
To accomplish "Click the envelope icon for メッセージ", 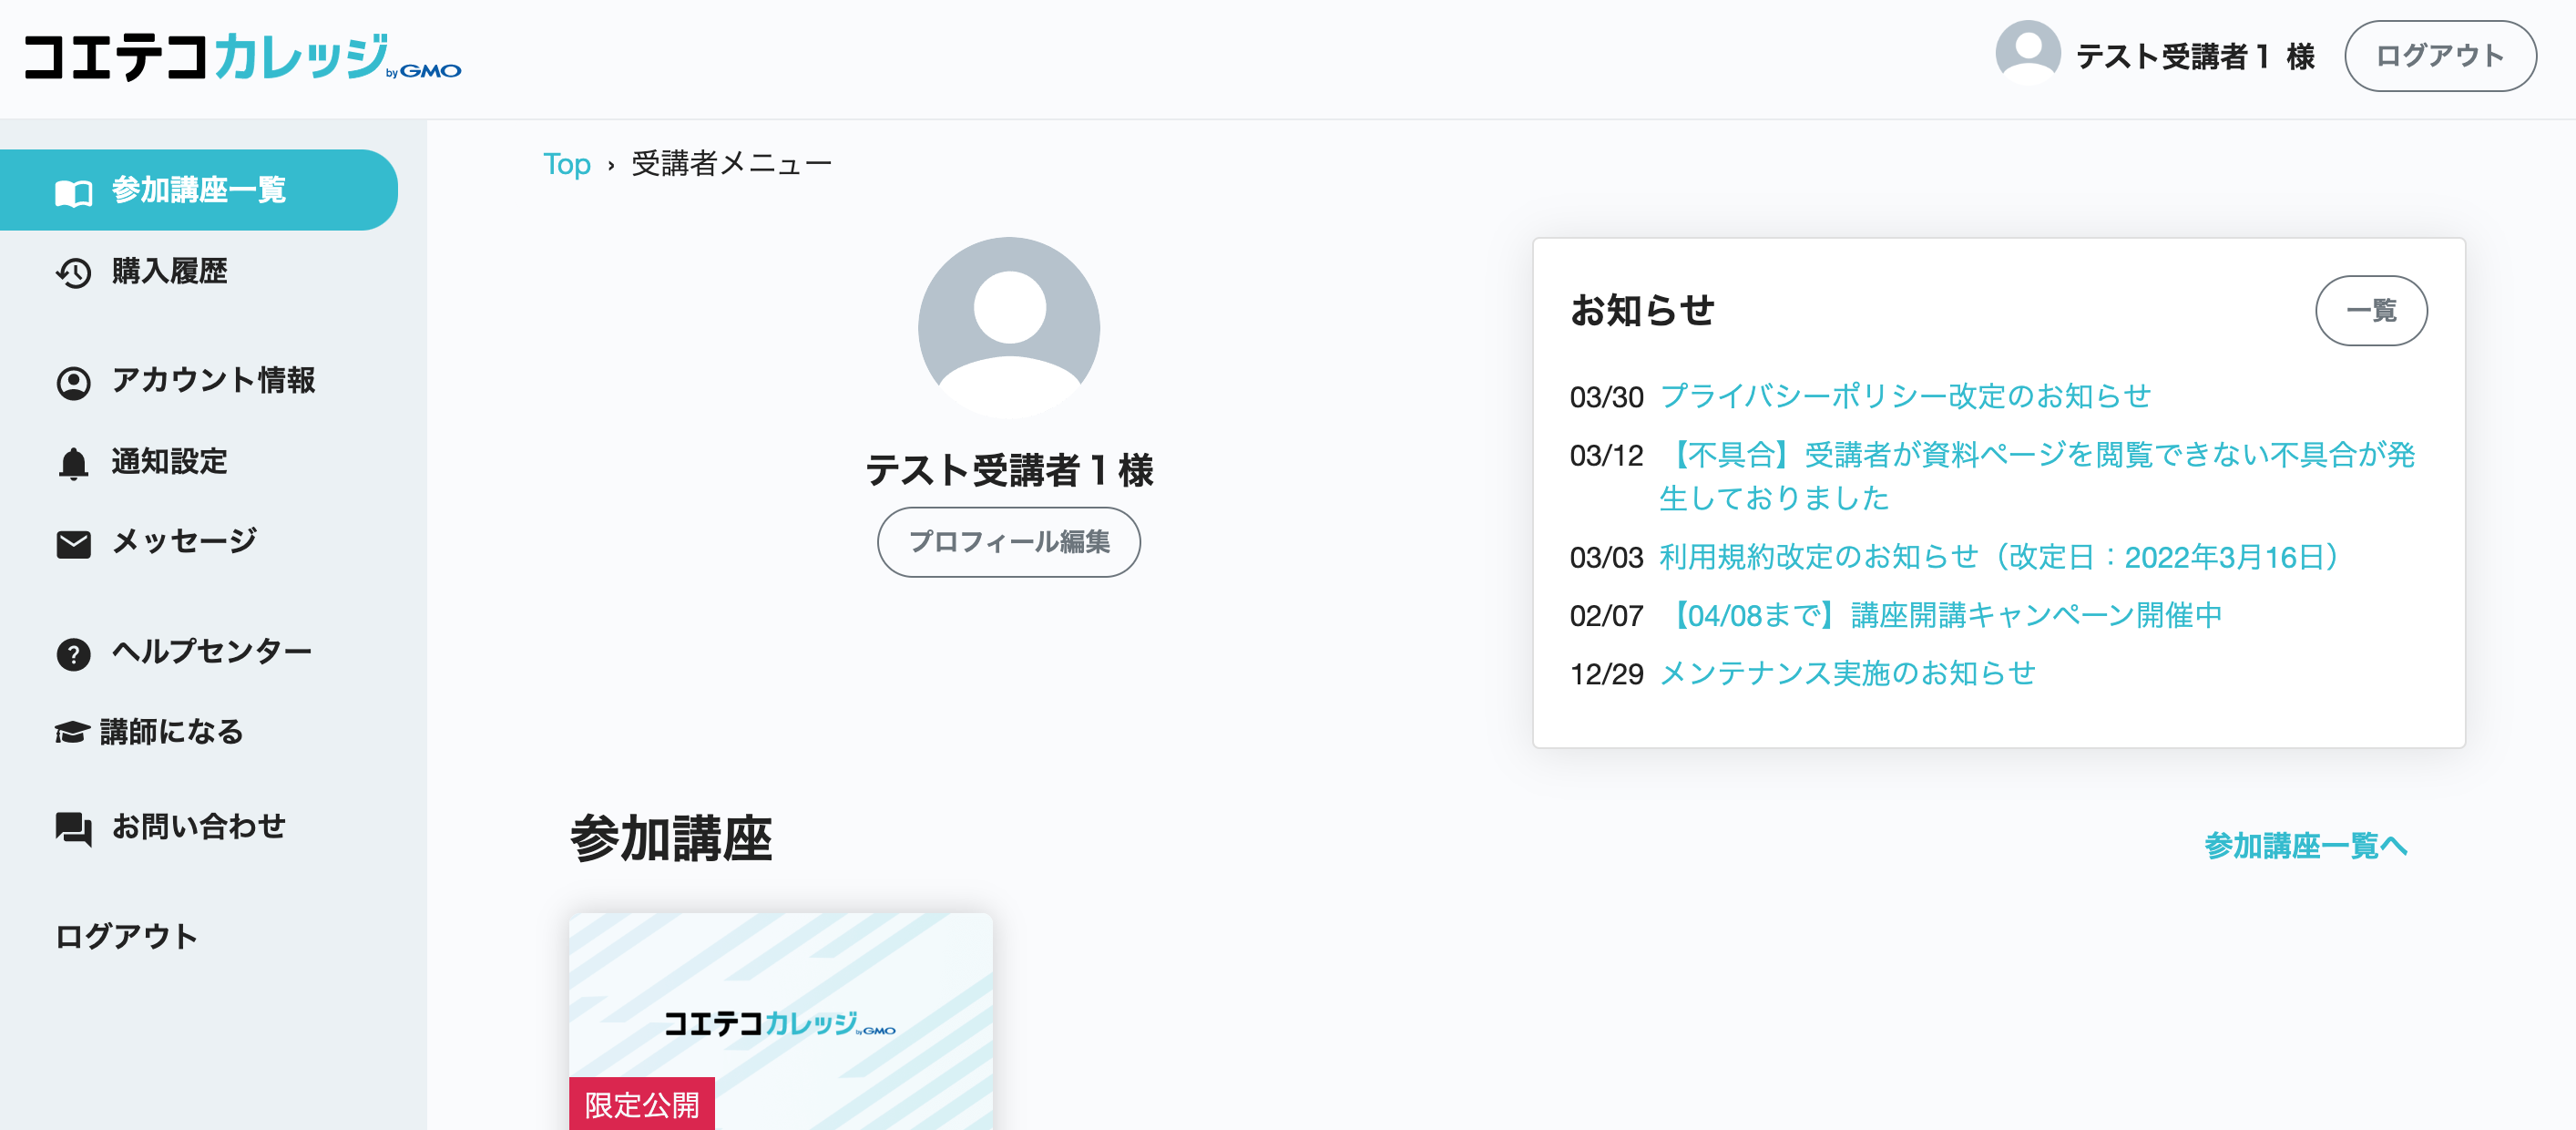I will (x=73, y=543).
